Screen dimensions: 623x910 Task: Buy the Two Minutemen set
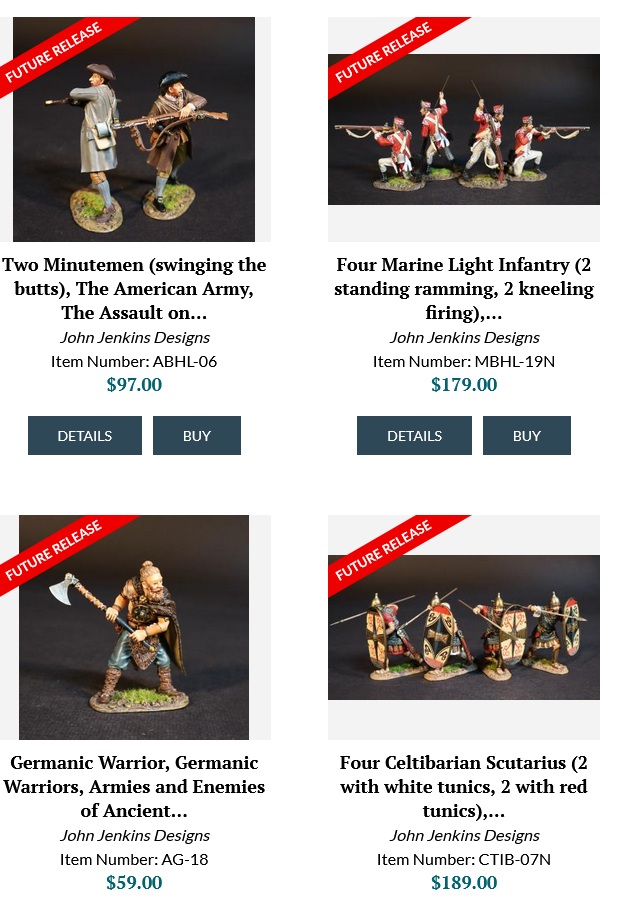(x=197, y=435)
